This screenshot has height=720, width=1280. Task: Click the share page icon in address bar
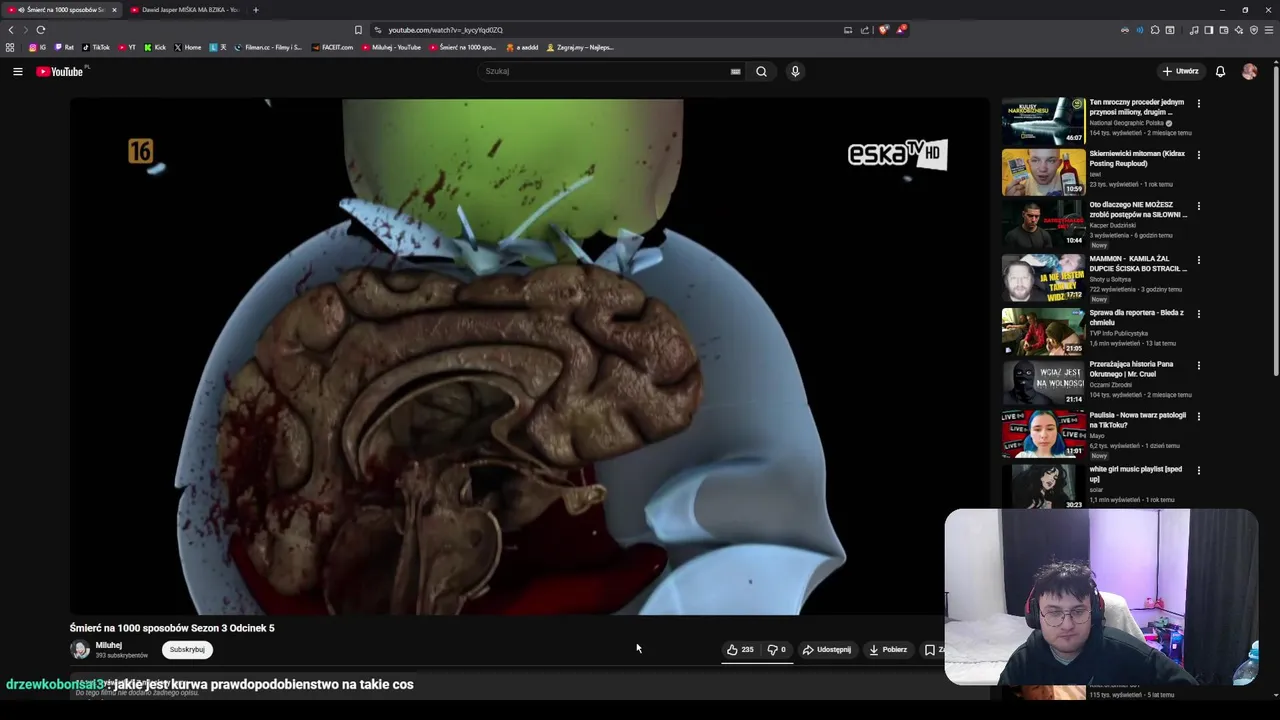[865, 30]
